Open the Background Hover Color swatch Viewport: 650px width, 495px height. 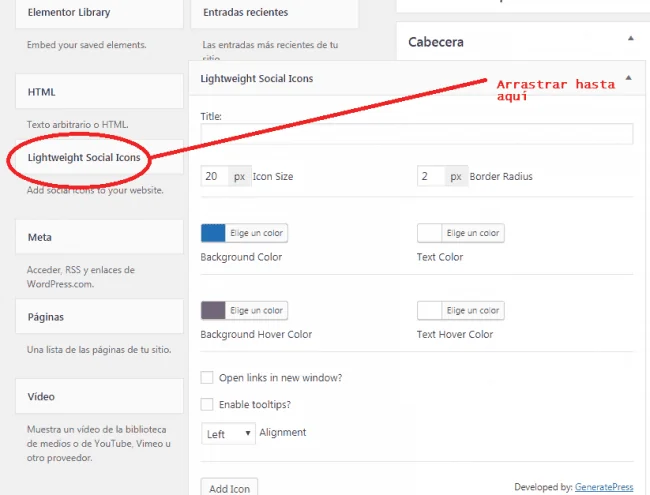pyautogui.click(x=213, y=311)
